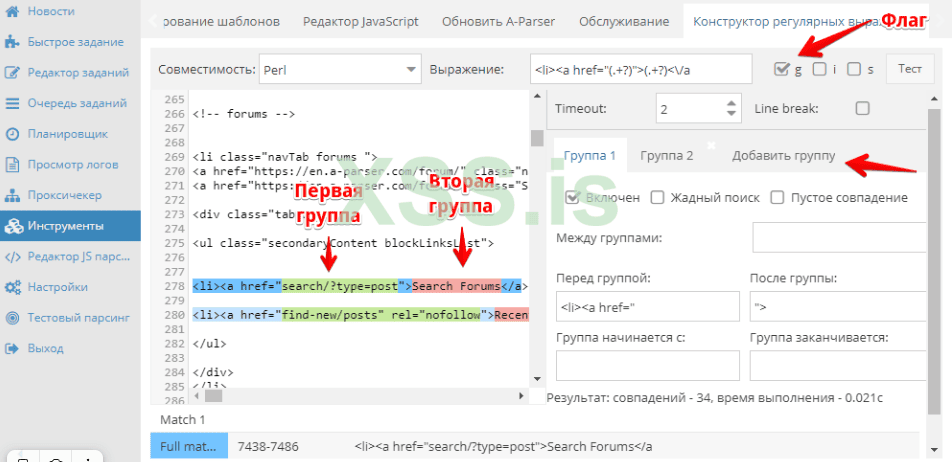This screenshot has width=952, height=462.
Task: Decrease Timeout value with down arrow
Action: pyautogui.click(x=731, y=114)
